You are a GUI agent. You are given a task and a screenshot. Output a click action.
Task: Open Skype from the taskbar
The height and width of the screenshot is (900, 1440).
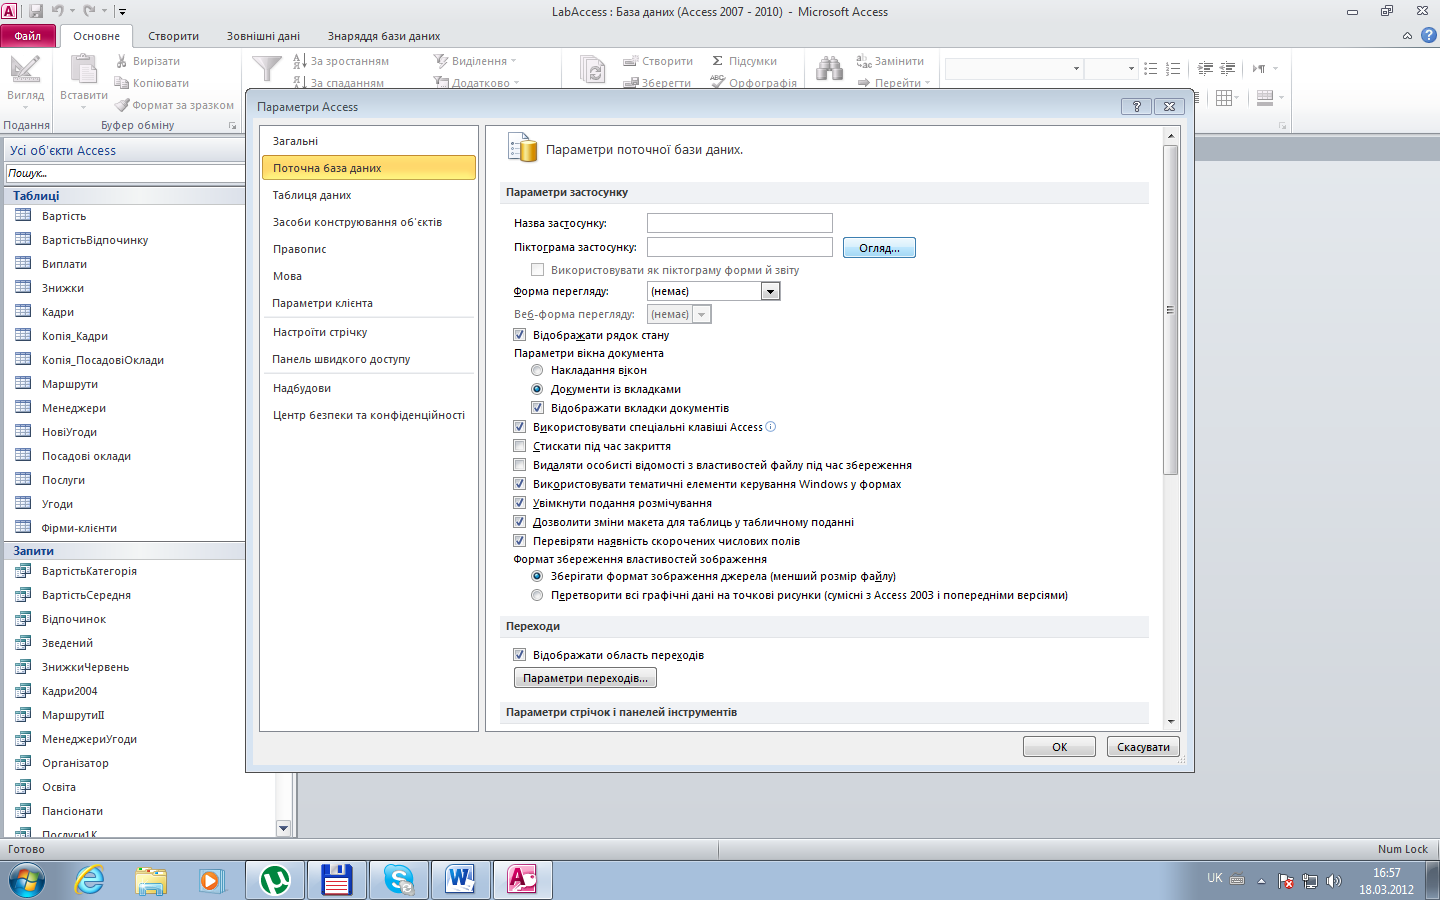pos(398,880)
